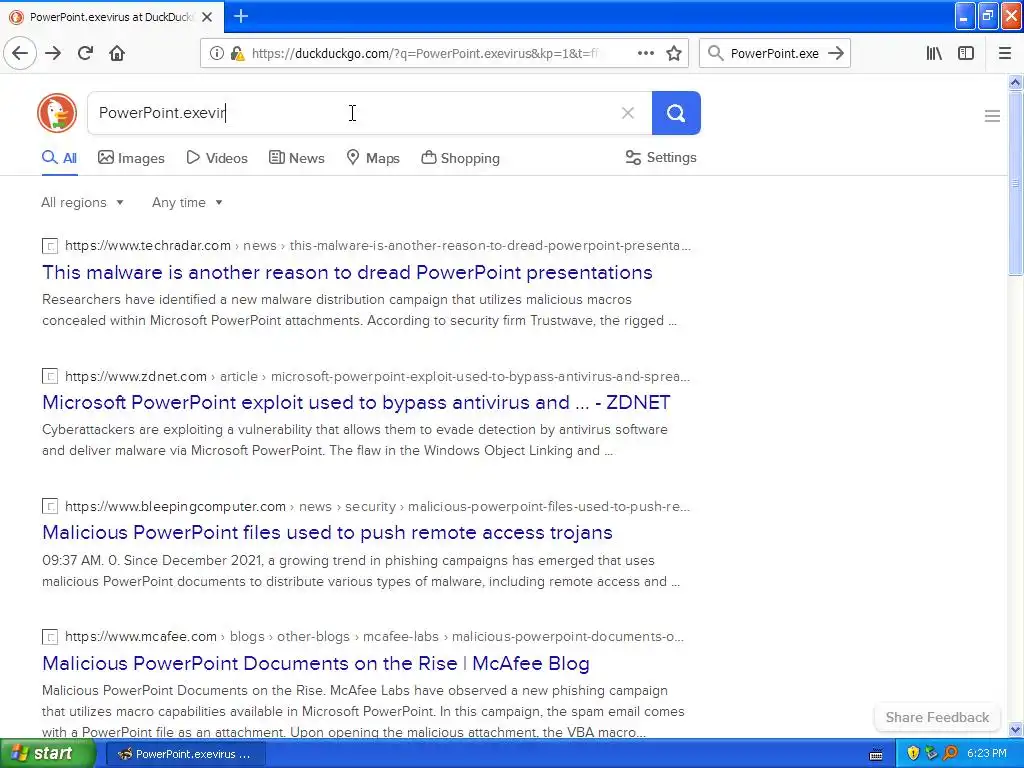The image size is (1024, 768).
Task: Bookmark this page with the star
Action: pos(674,54)
